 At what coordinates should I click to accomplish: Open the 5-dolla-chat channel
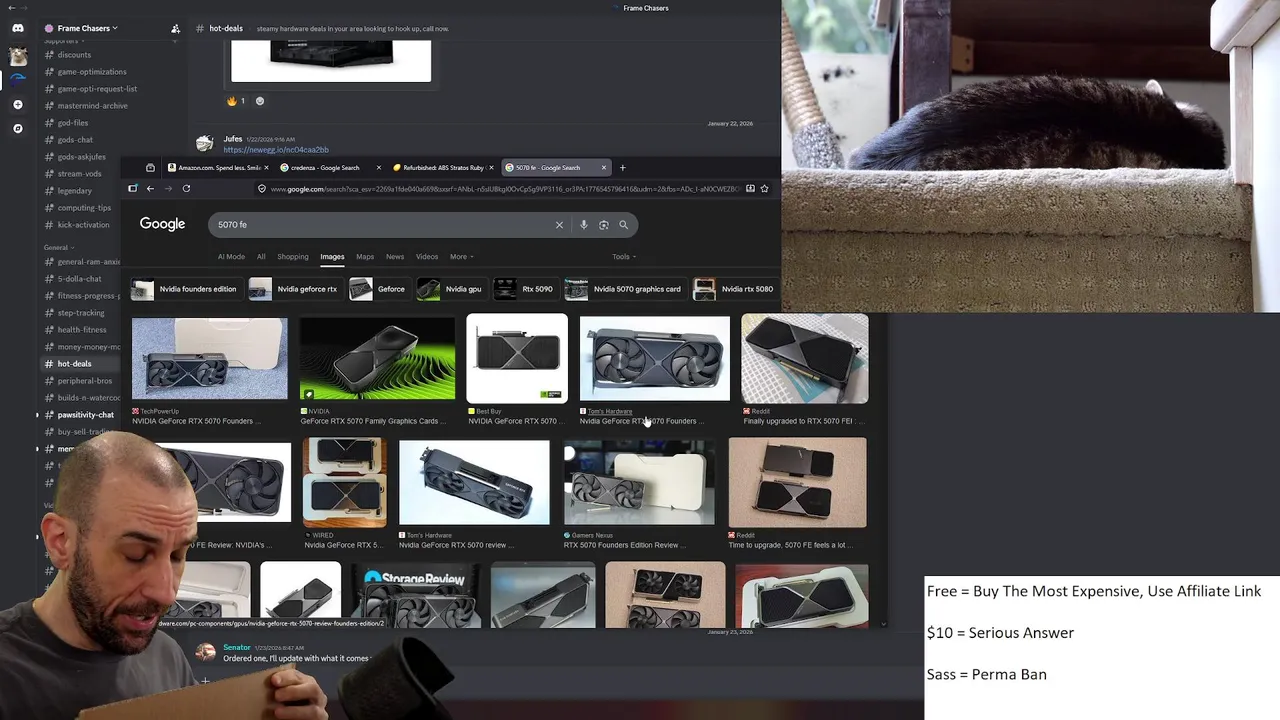tap(79, 279)
